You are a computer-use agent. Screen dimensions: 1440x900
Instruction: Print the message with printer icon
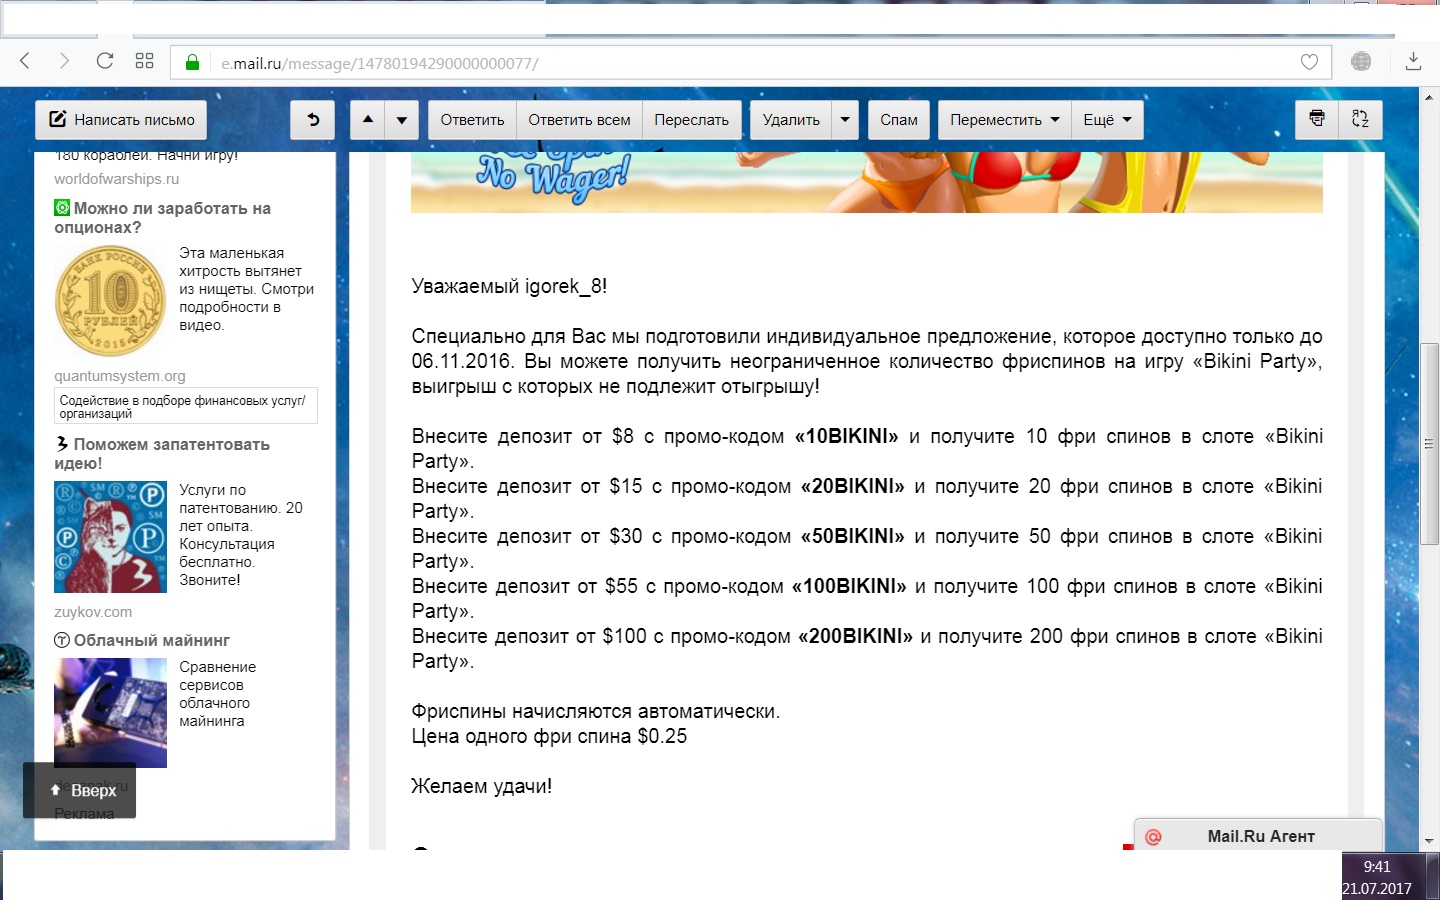1317,119
